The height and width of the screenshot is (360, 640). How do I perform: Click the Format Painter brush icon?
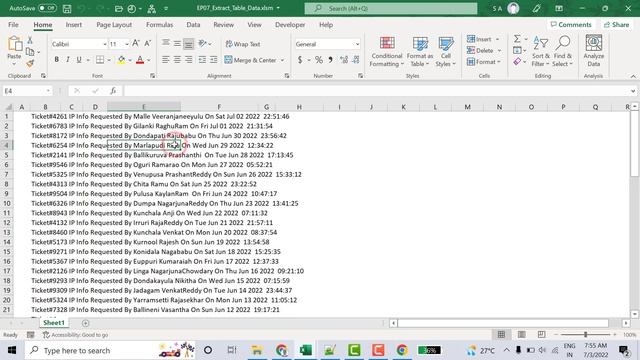click(x=30, y=63)
